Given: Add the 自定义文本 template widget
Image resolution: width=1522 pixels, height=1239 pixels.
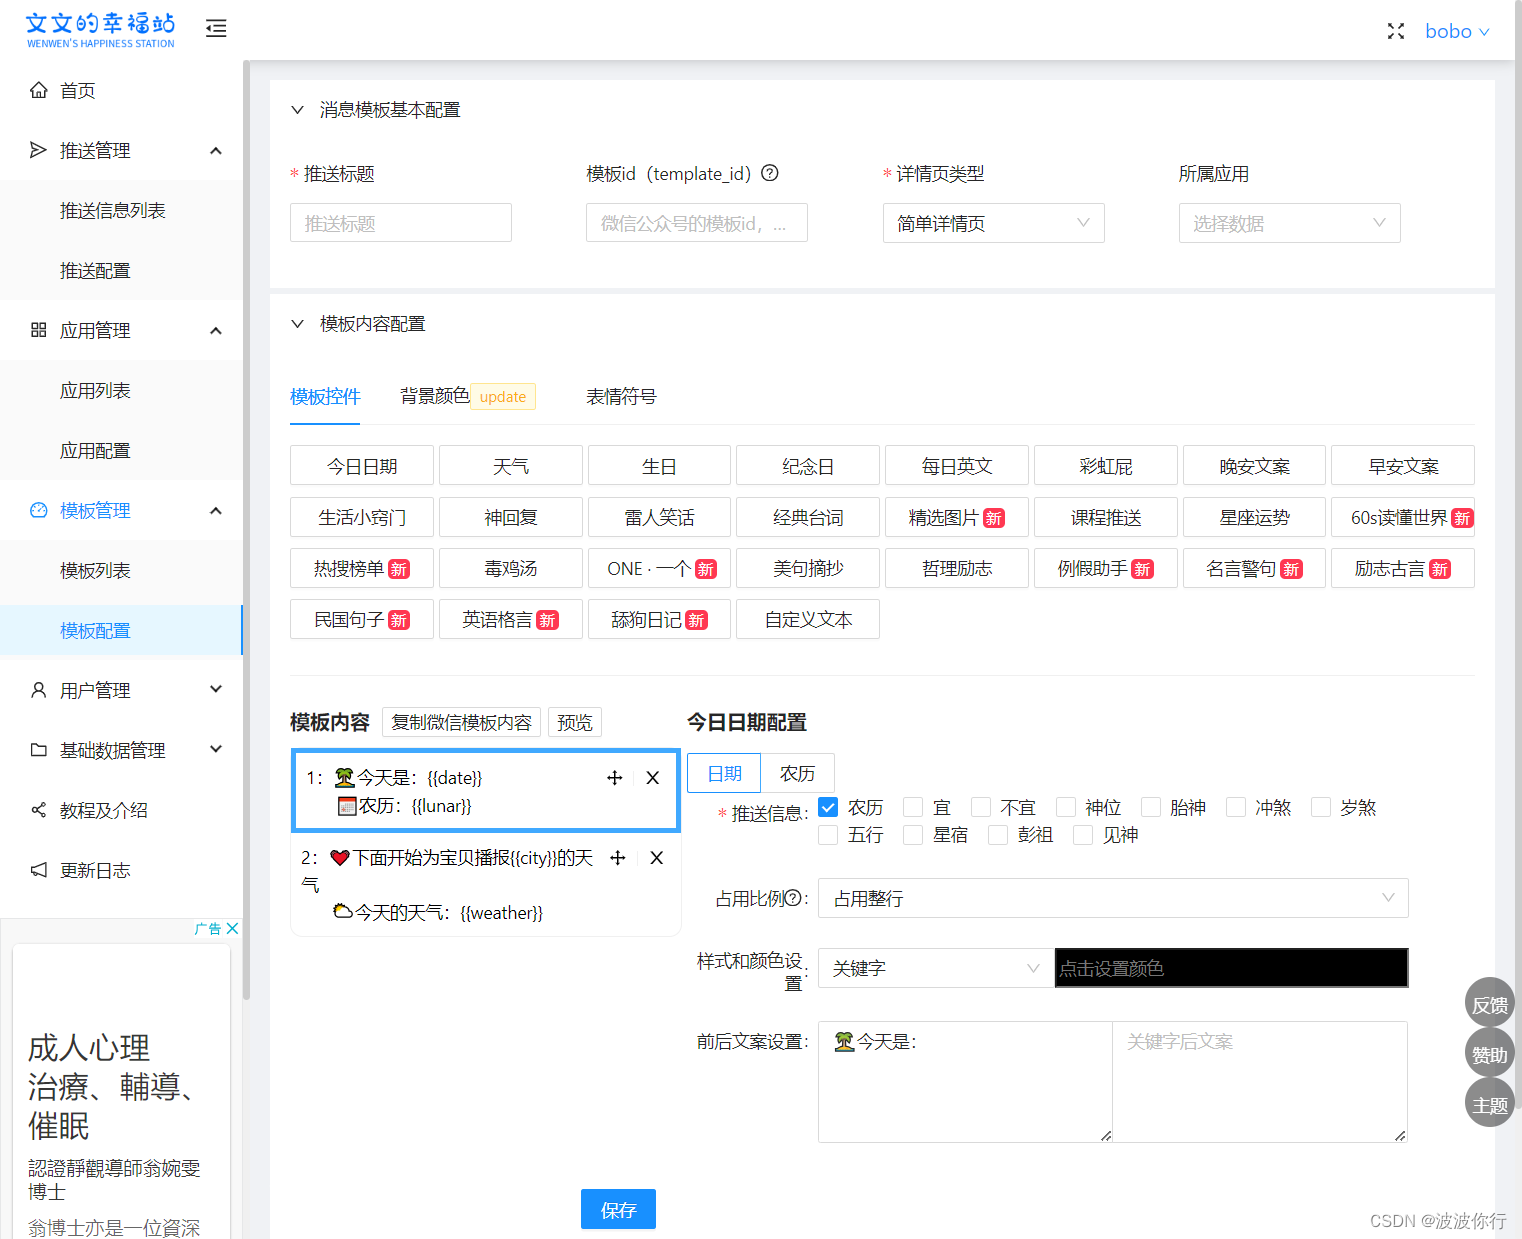Looking at the screenshot, I should coord(808,619).
